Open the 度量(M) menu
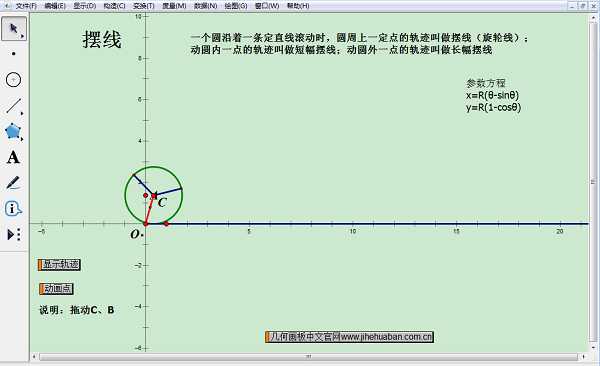Image resolution: width=600 pixels, height=366 pixels. point(174,6)
